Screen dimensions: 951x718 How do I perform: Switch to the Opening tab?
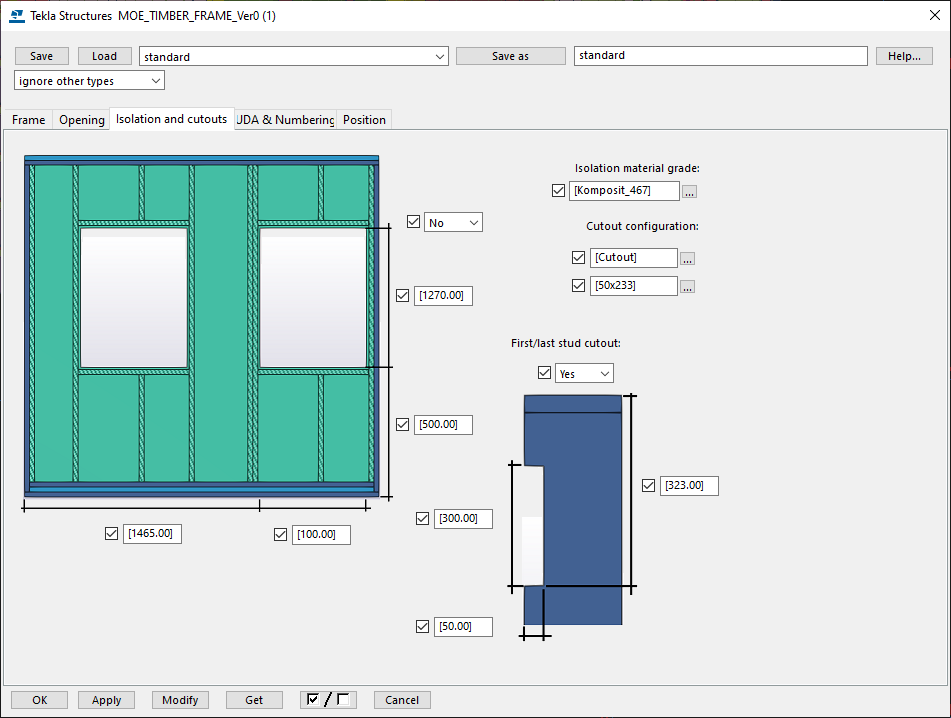82,119
